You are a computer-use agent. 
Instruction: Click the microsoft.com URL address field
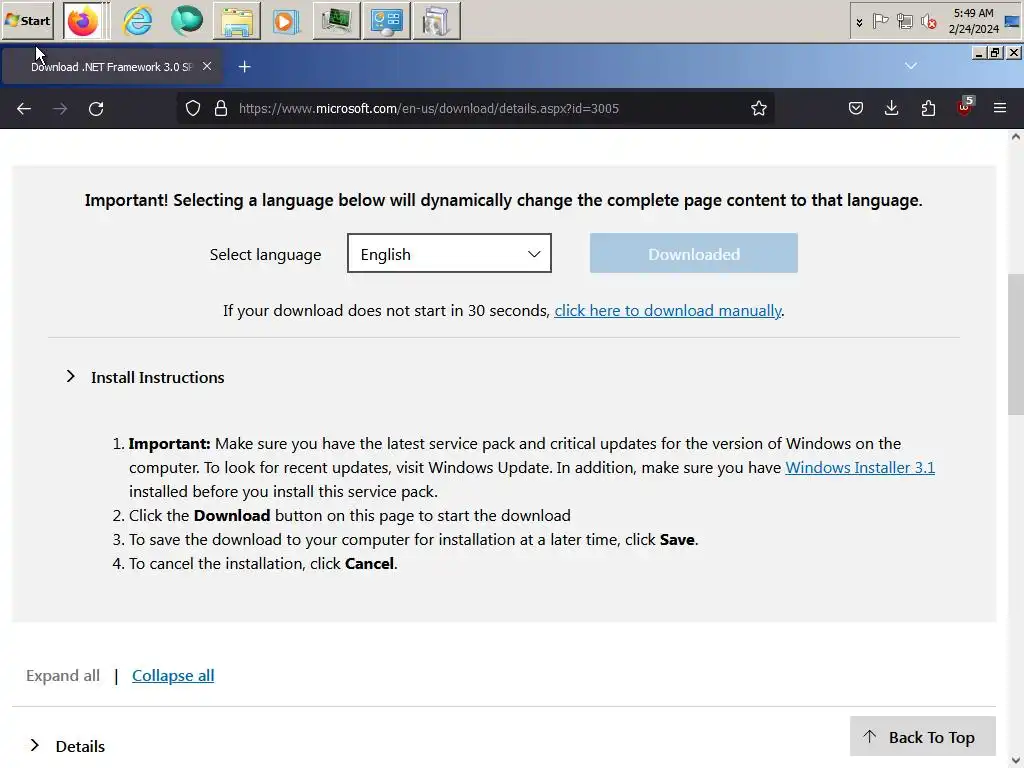428,108
